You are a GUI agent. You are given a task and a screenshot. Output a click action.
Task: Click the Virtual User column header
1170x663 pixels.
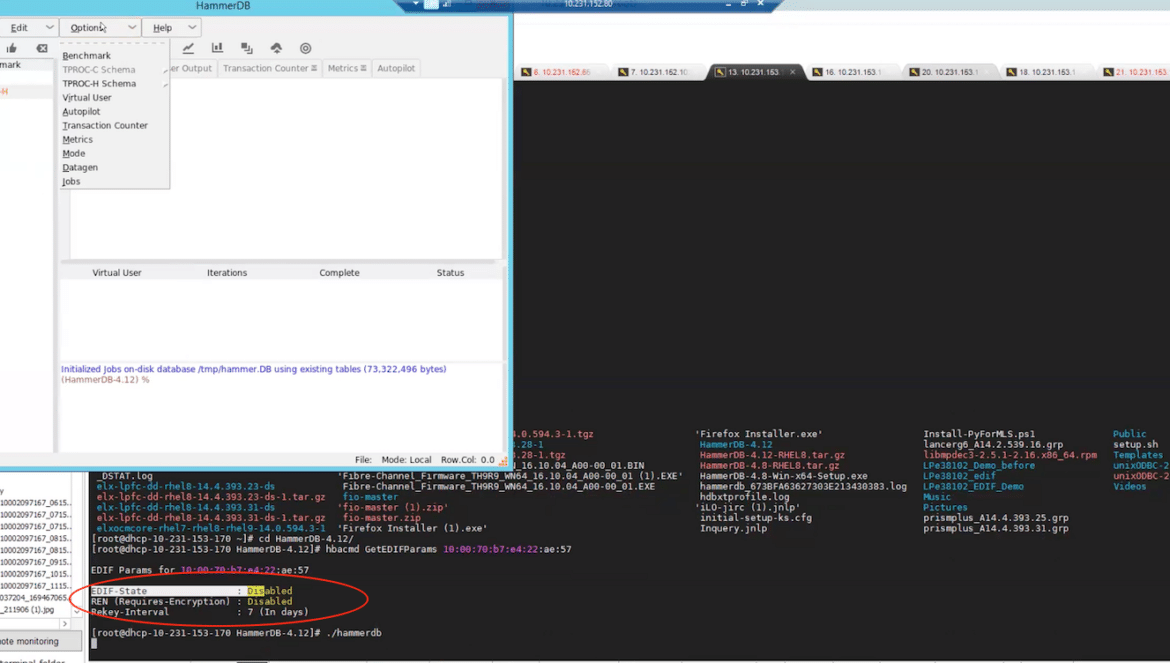point(116,273)
